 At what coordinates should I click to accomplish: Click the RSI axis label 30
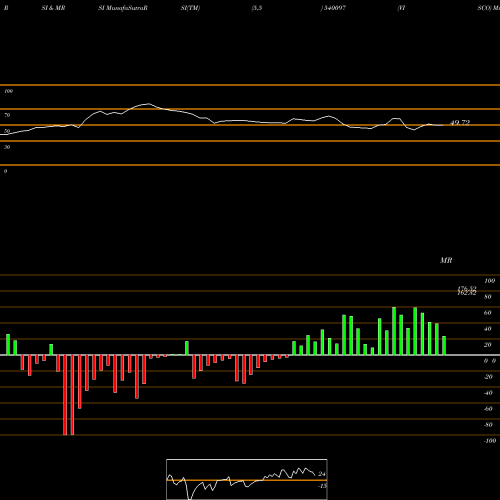[7, 147]
